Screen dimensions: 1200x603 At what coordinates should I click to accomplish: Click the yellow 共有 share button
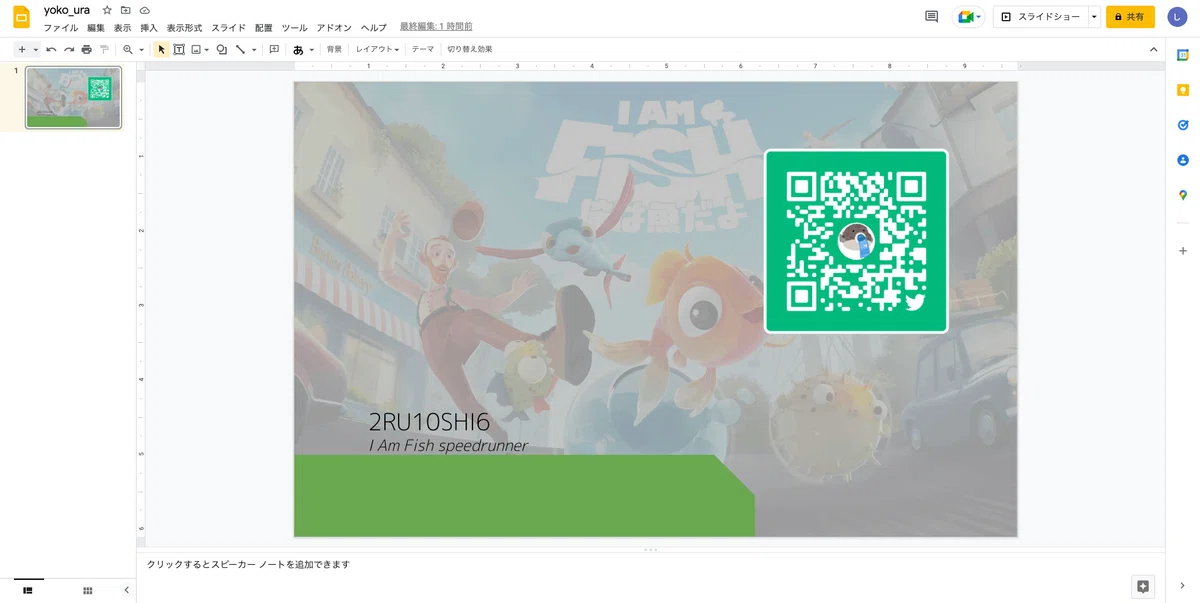(1130, 17)
